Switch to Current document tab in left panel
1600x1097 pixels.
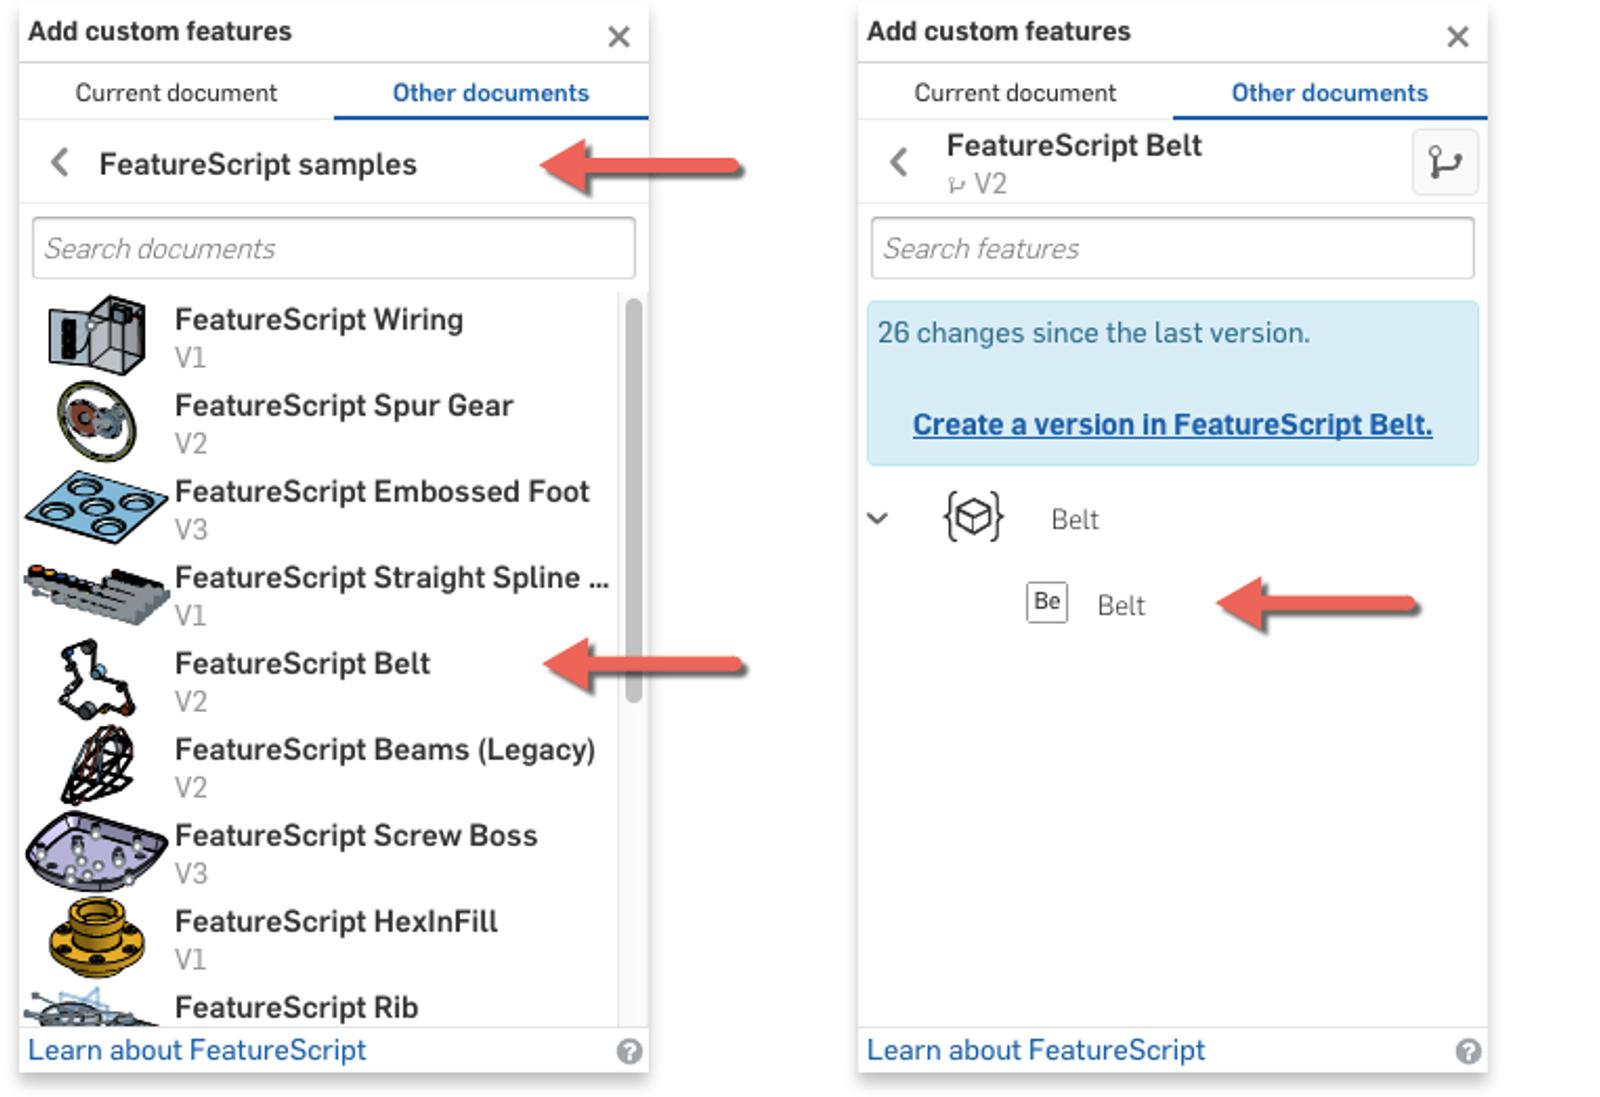pyautogui.click(x=176, y=93)
